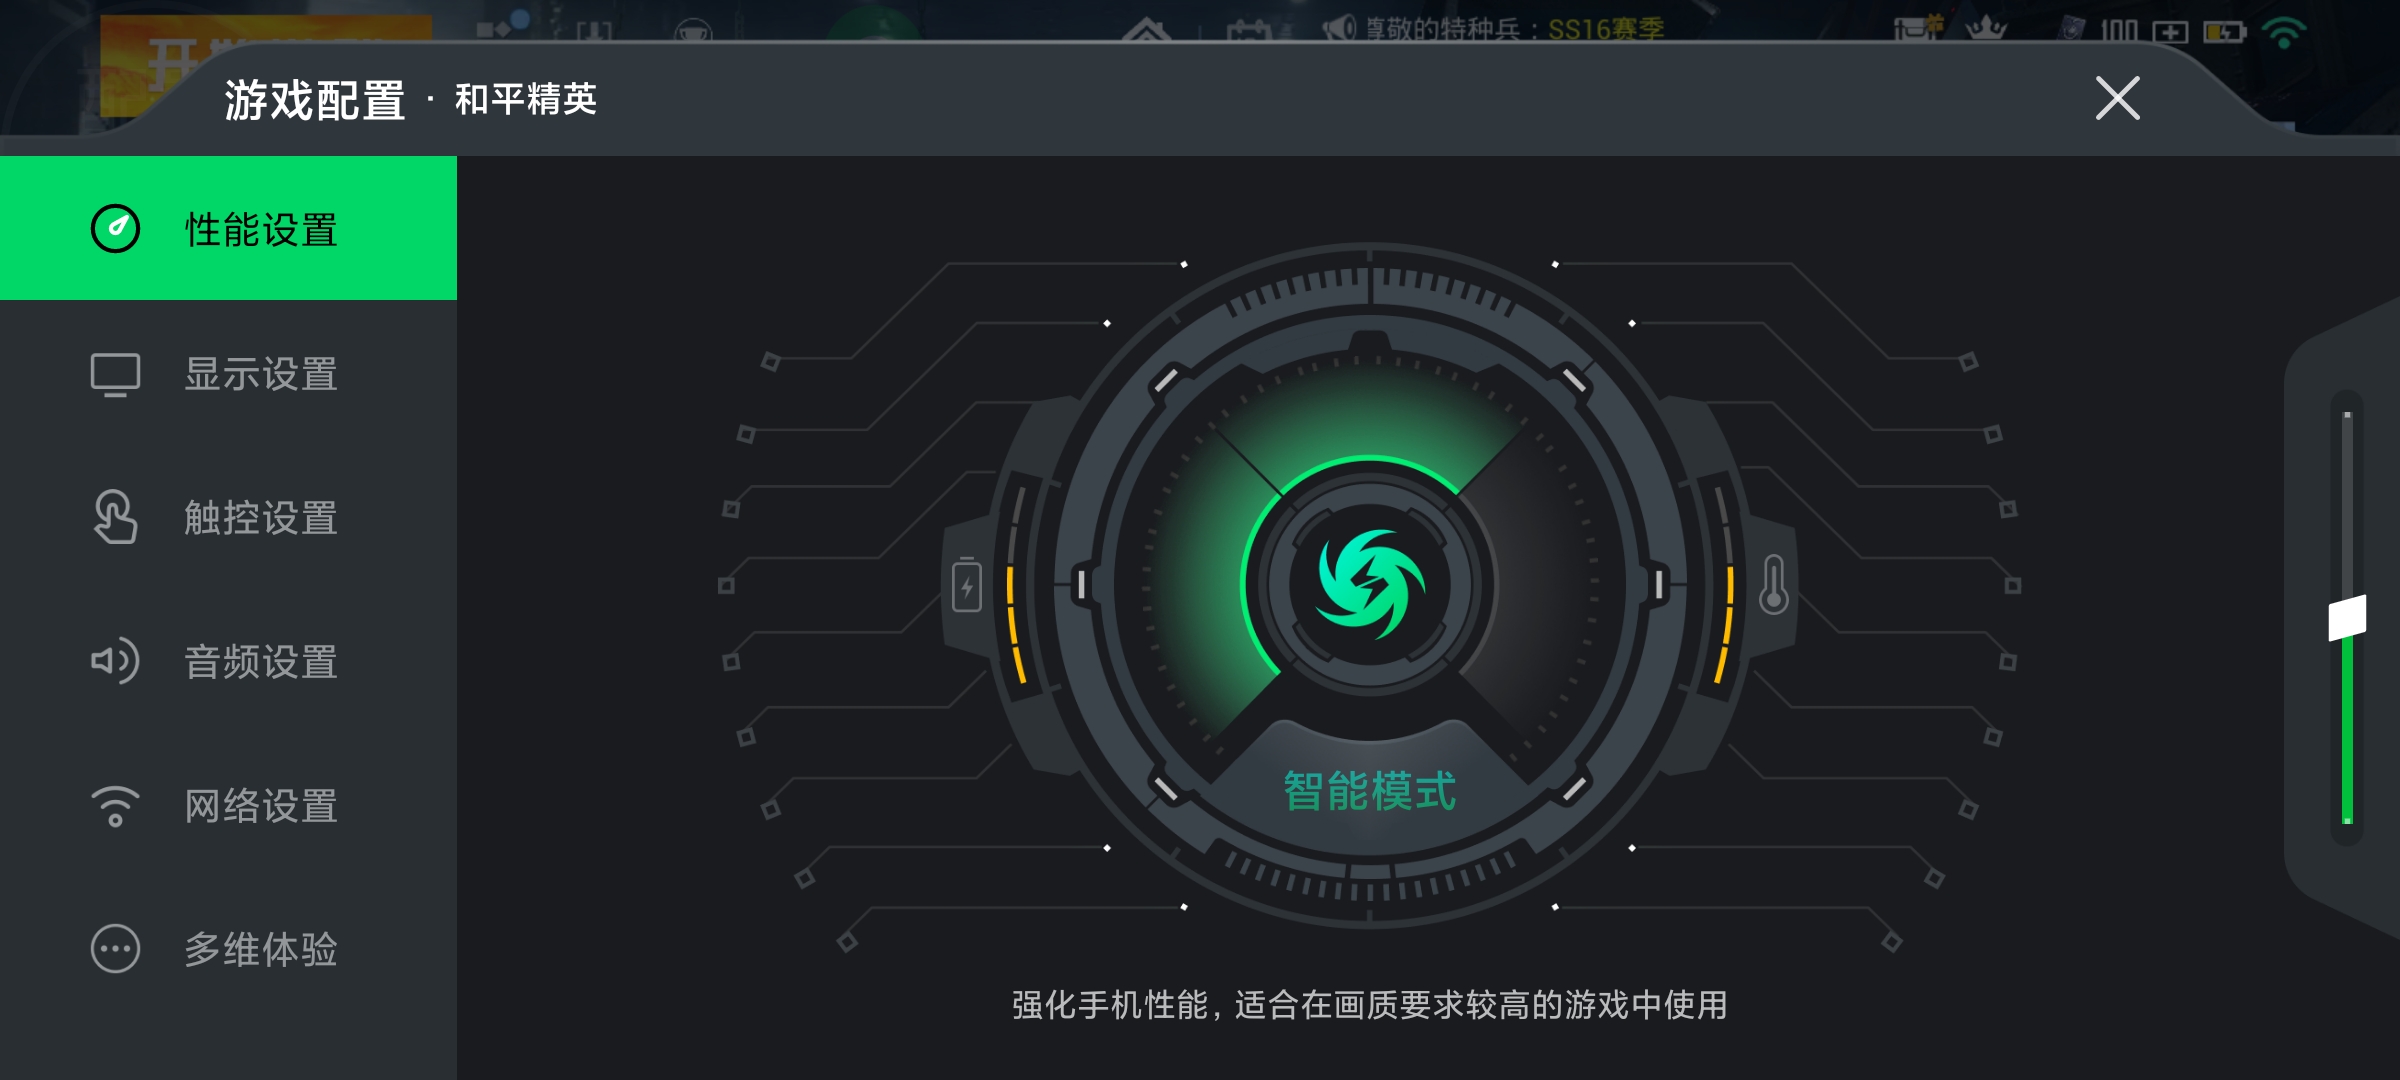Select the 网络设置 Wi-Fi icon
Viewport: 2400px width, 1080px height.
(115, 806)
